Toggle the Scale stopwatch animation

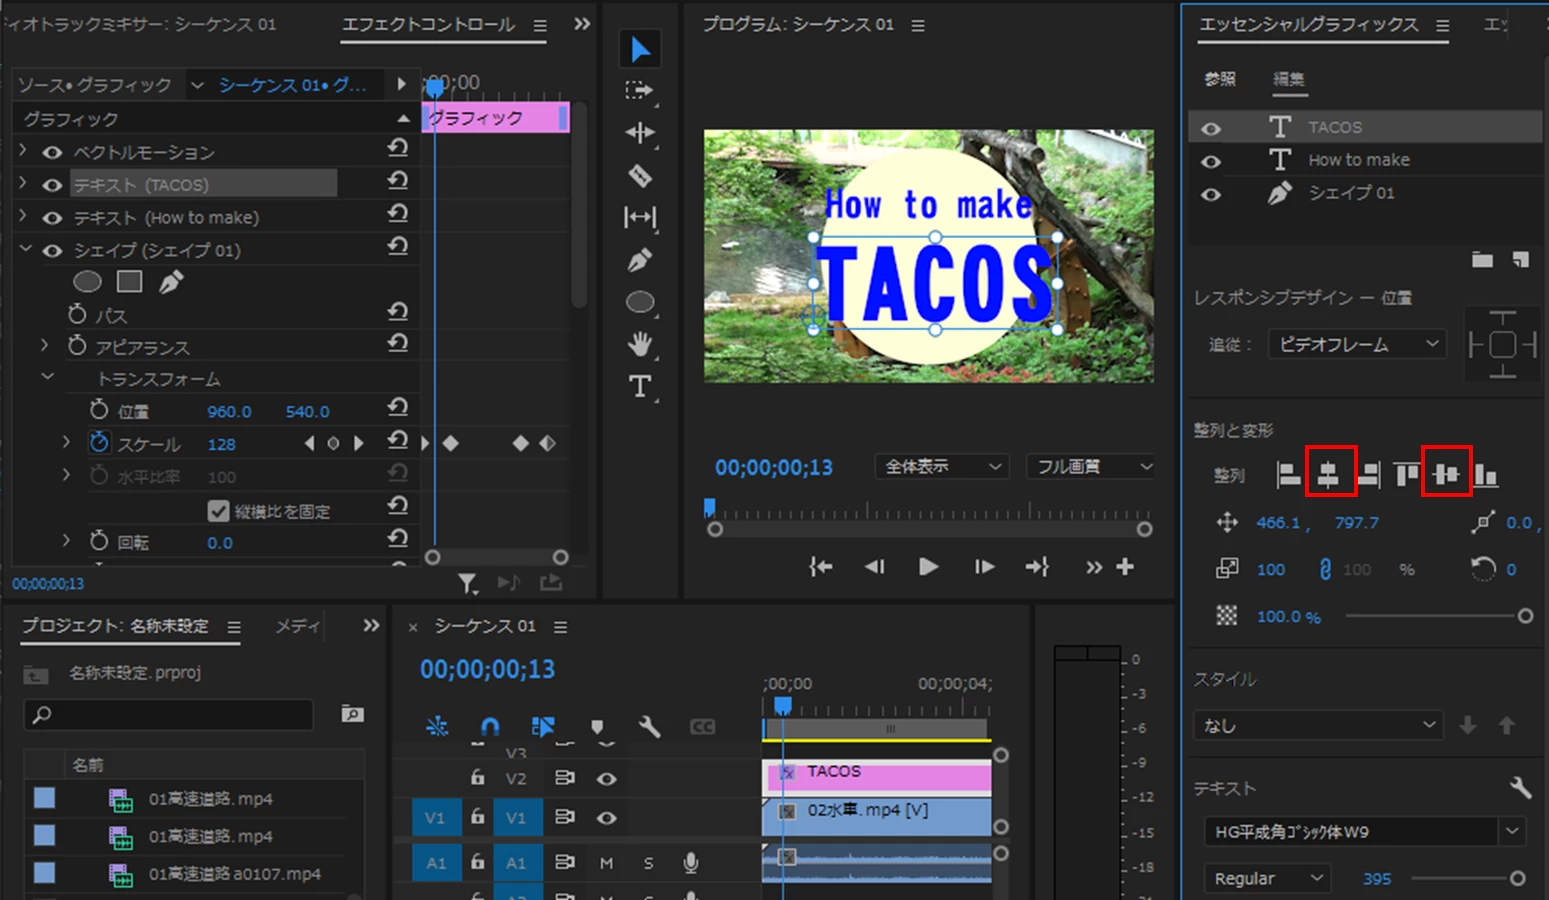coord(99,442)
